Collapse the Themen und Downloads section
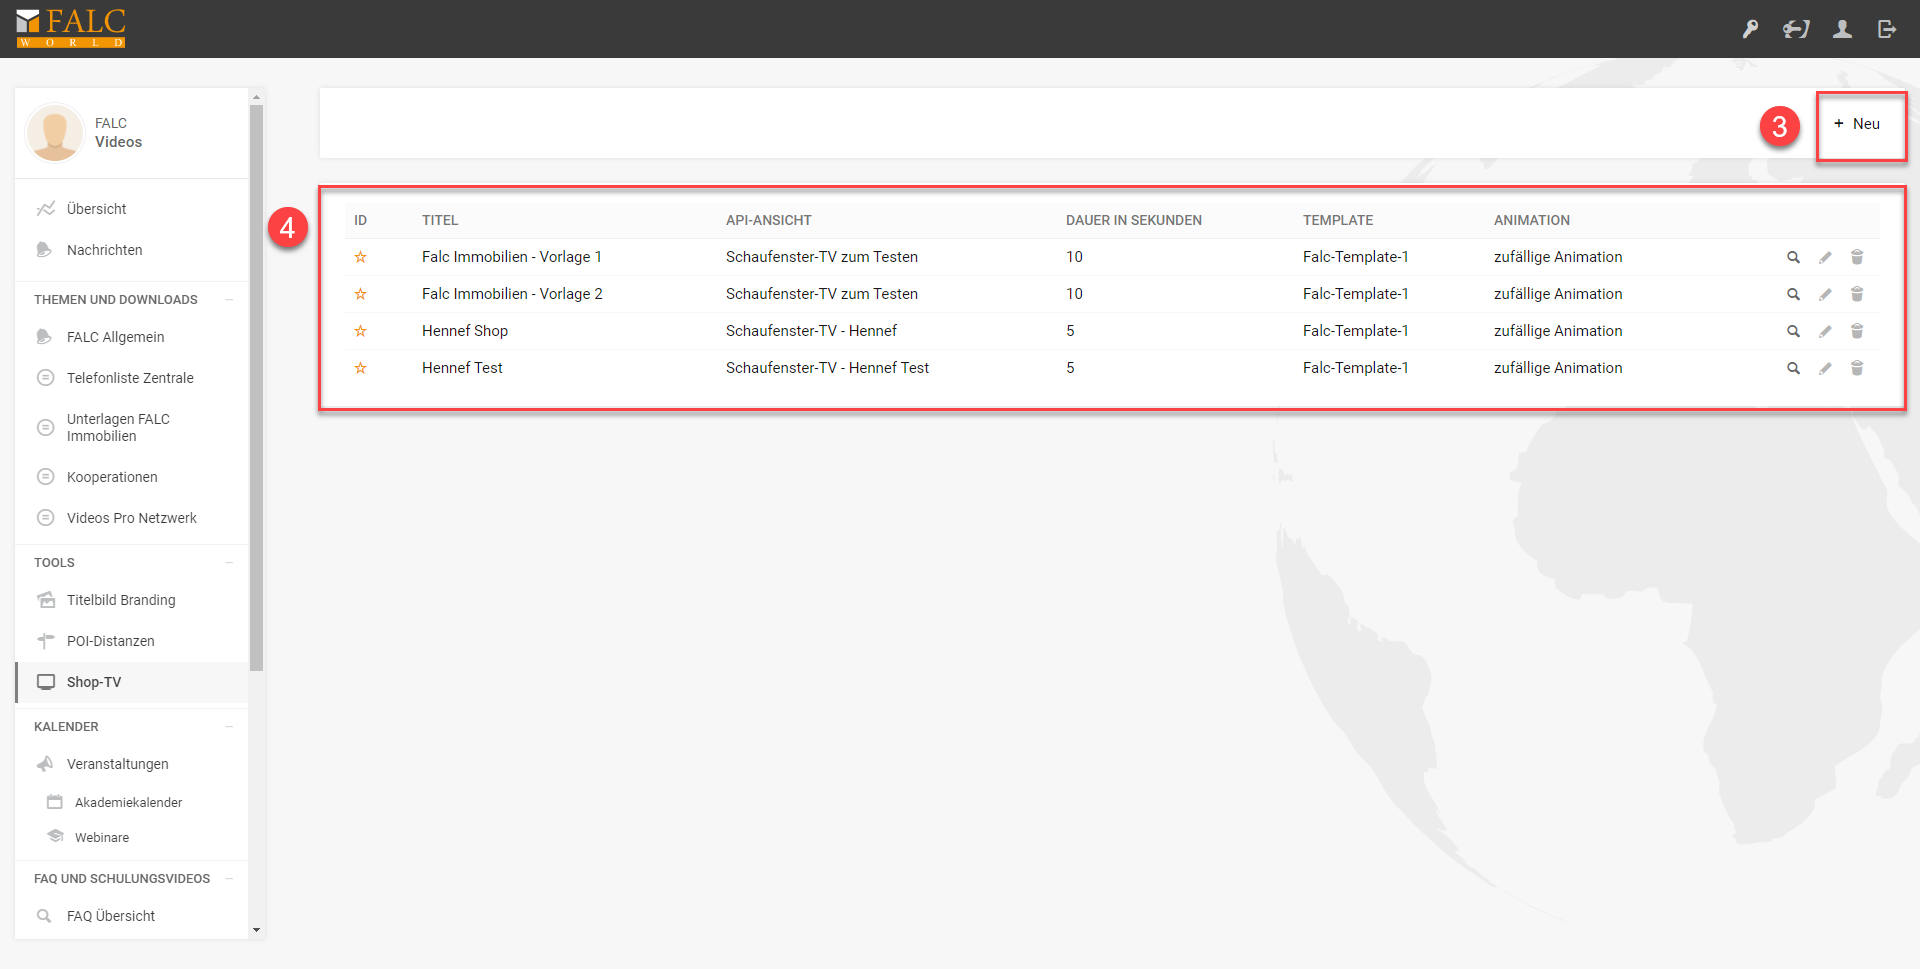This screenshot has height=969, width=1920. [229, 300]
